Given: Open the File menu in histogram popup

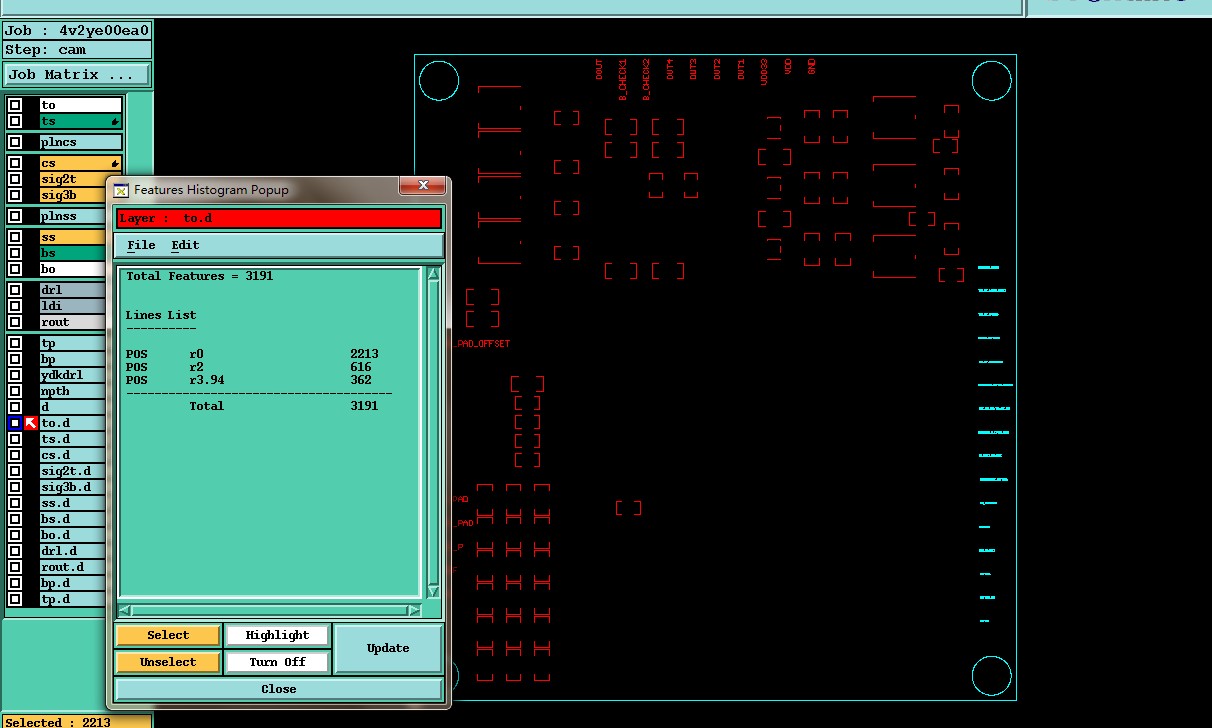Looking at the screenshot, I should click(141, 245).
